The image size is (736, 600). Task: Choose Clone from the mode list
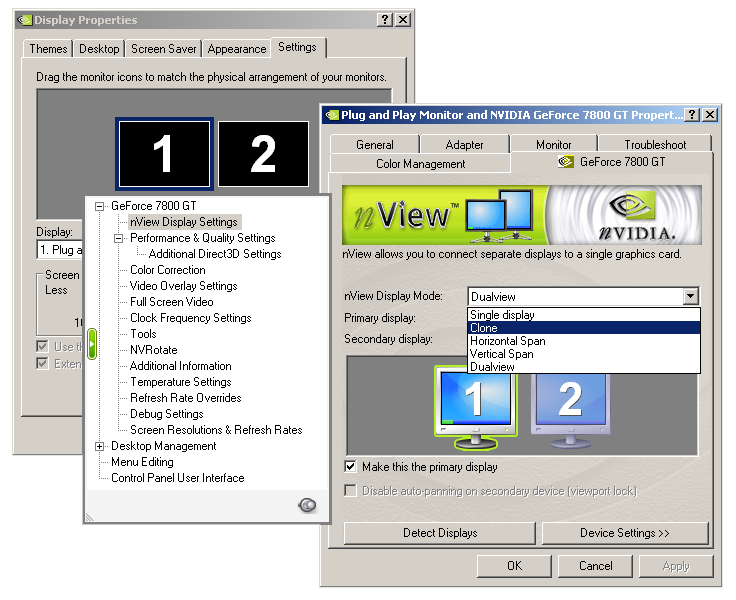pos(584,328)
